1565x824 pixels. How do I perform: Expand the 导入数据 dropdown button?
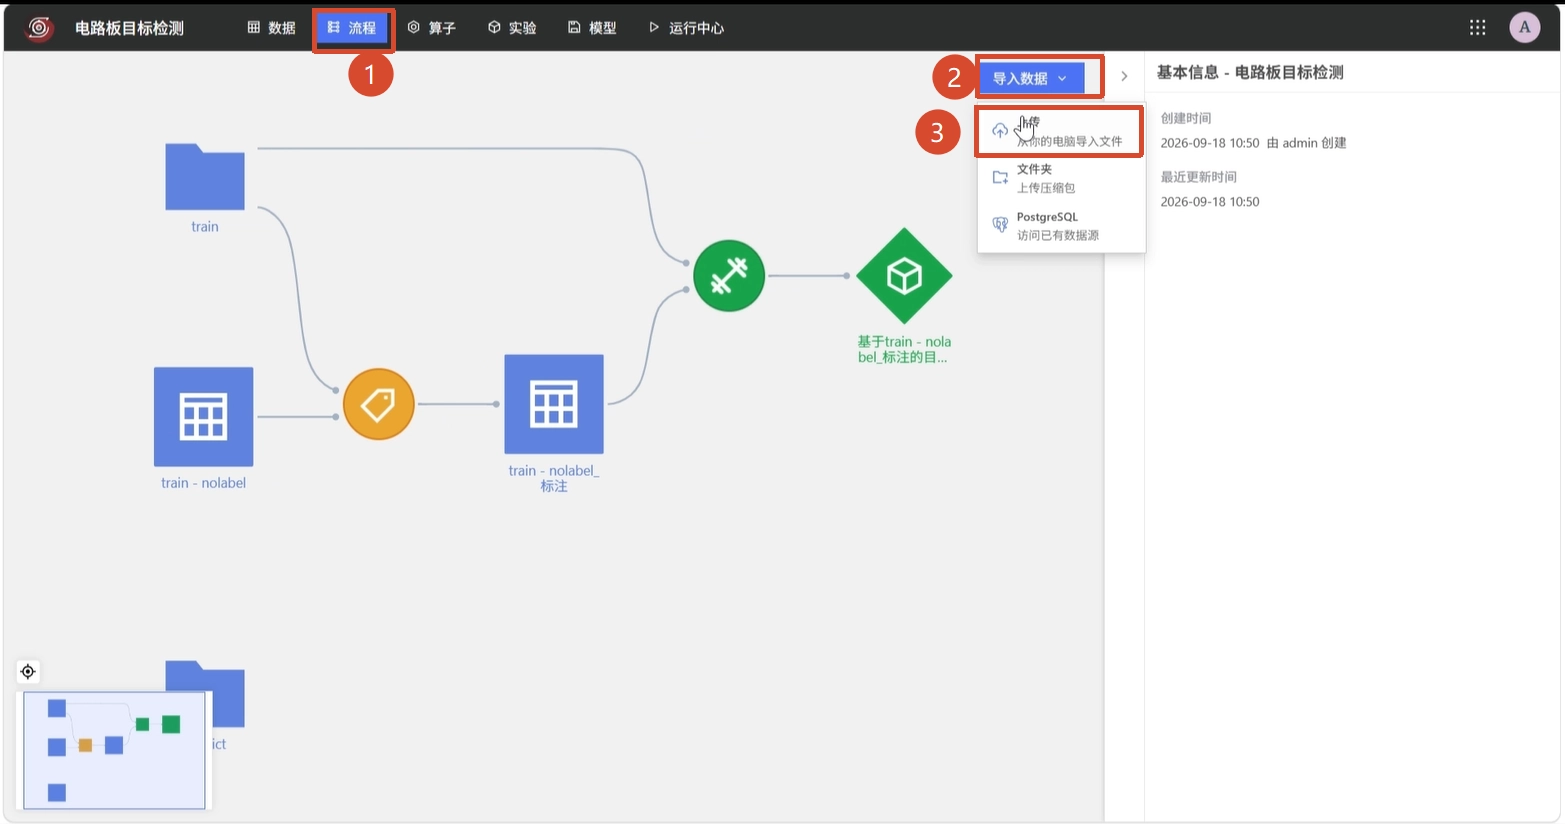(x=1031, y=78)
